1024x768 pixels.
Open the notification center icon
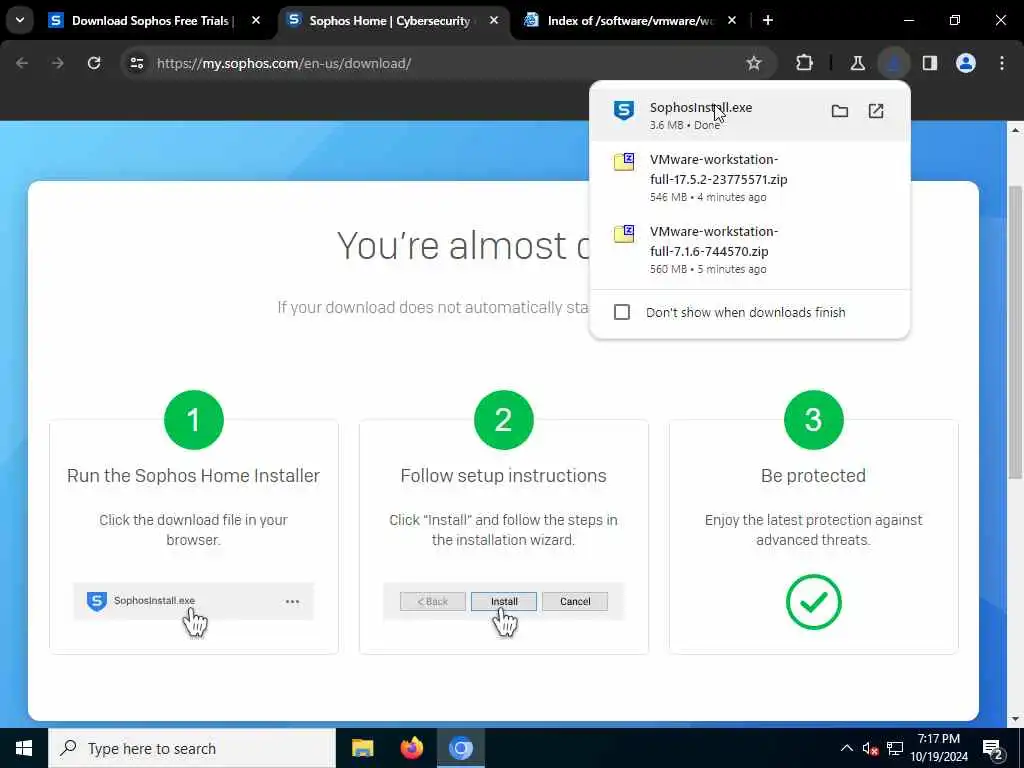point(992,748)
